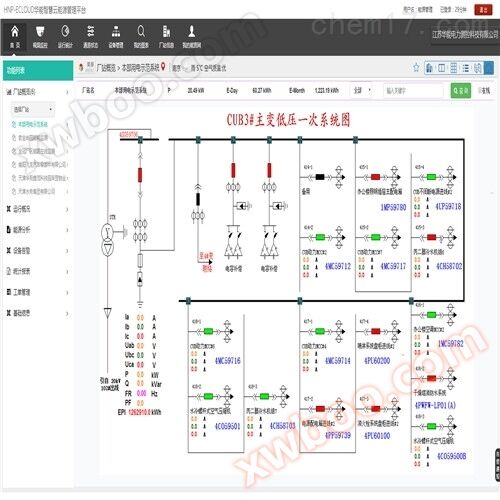Toggle the red breaker above 4PU60200 label
Screen dimensions: 500x500
[x=376, y=331]
